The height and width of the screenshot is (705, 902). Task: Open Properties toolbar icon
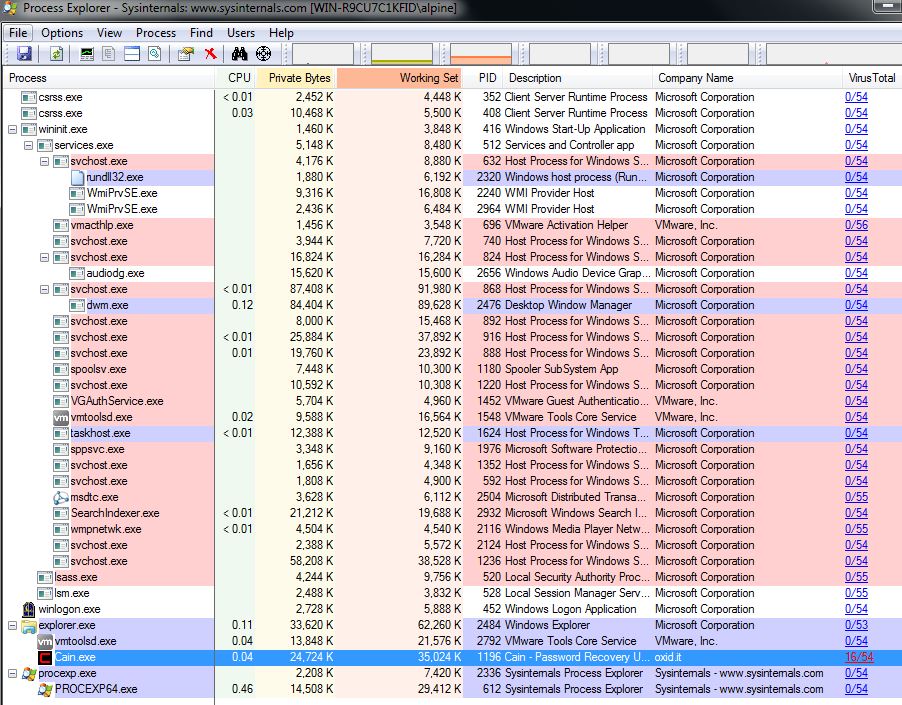click(186, 54)
